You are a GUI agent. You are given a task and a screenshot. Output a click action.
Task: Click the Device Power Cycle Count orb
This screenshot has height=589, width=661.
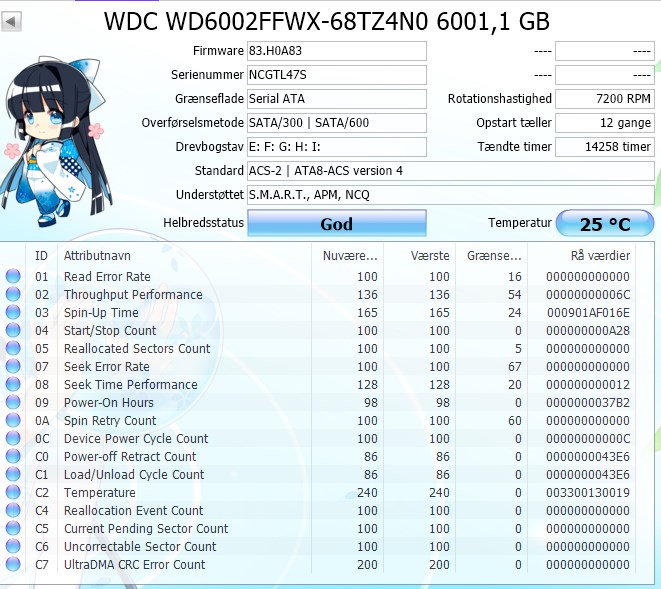point(13,438)
